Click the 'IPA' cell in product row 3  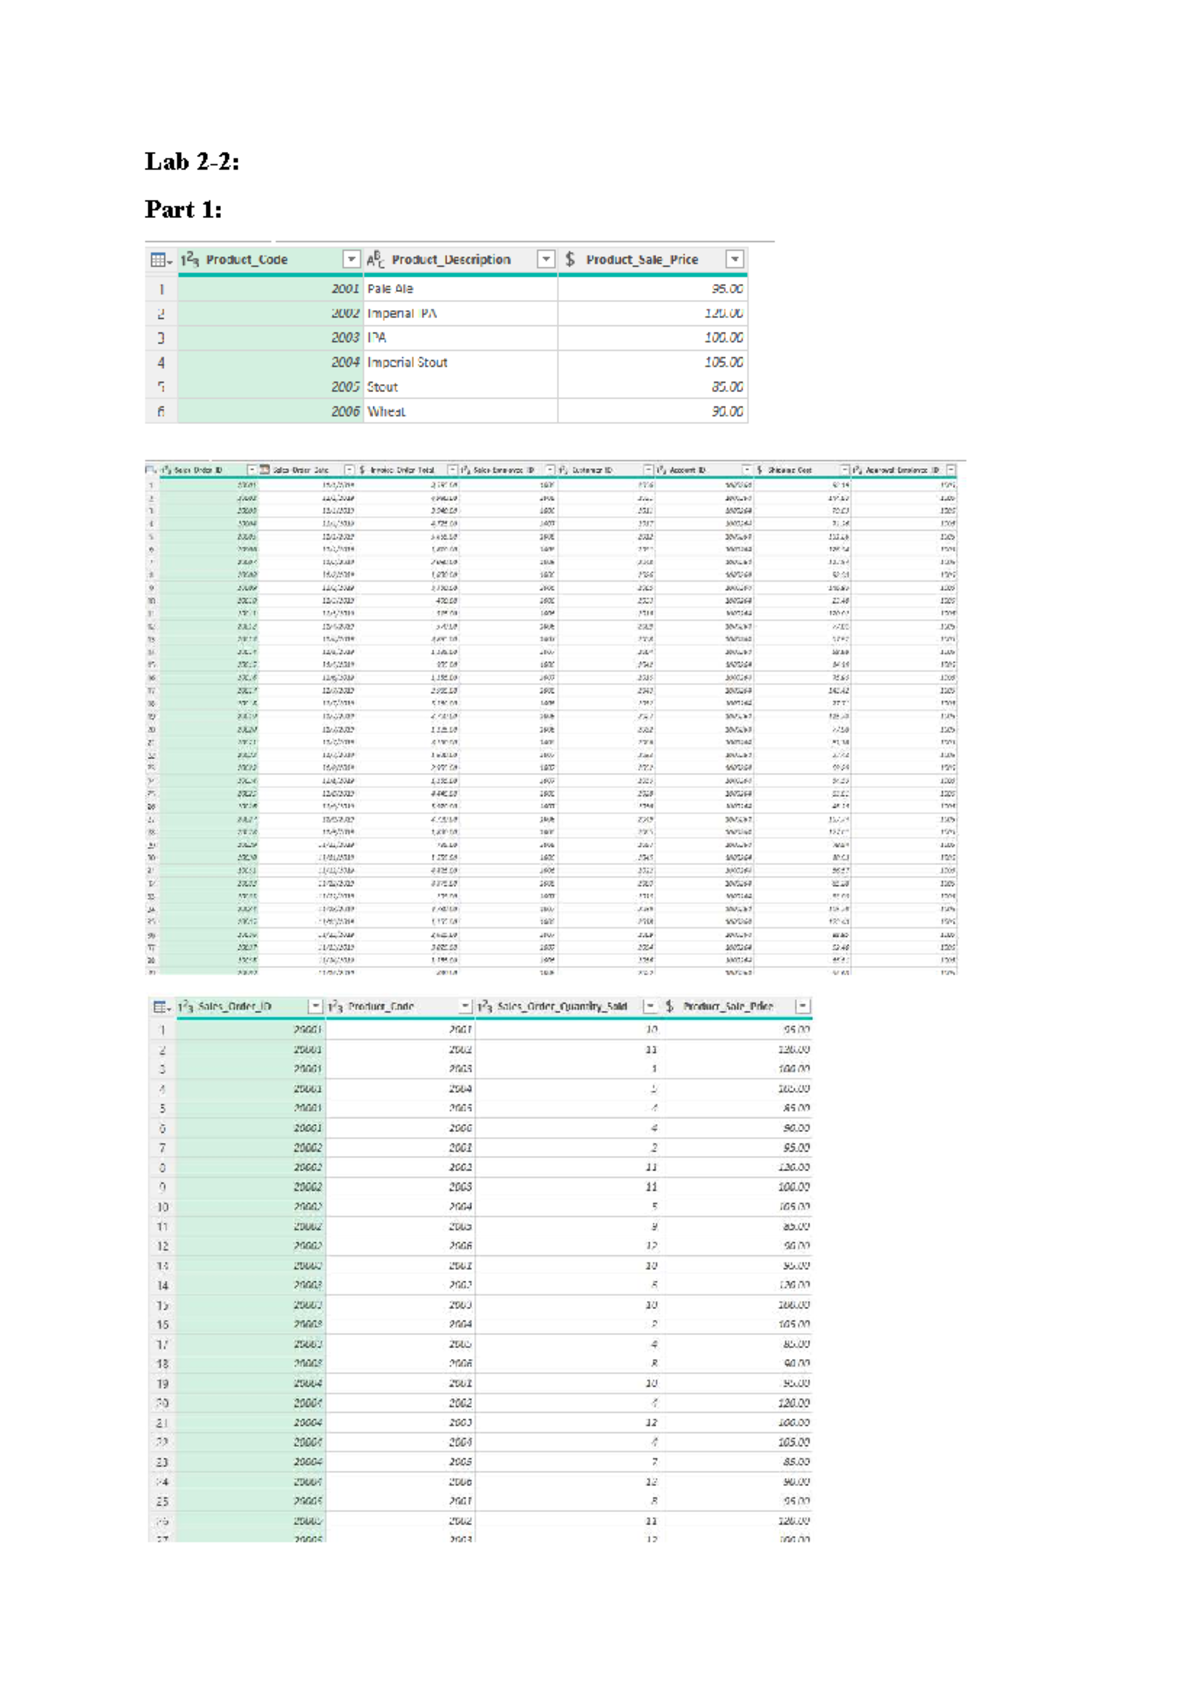pyautogui.click(x=459, y=338)
